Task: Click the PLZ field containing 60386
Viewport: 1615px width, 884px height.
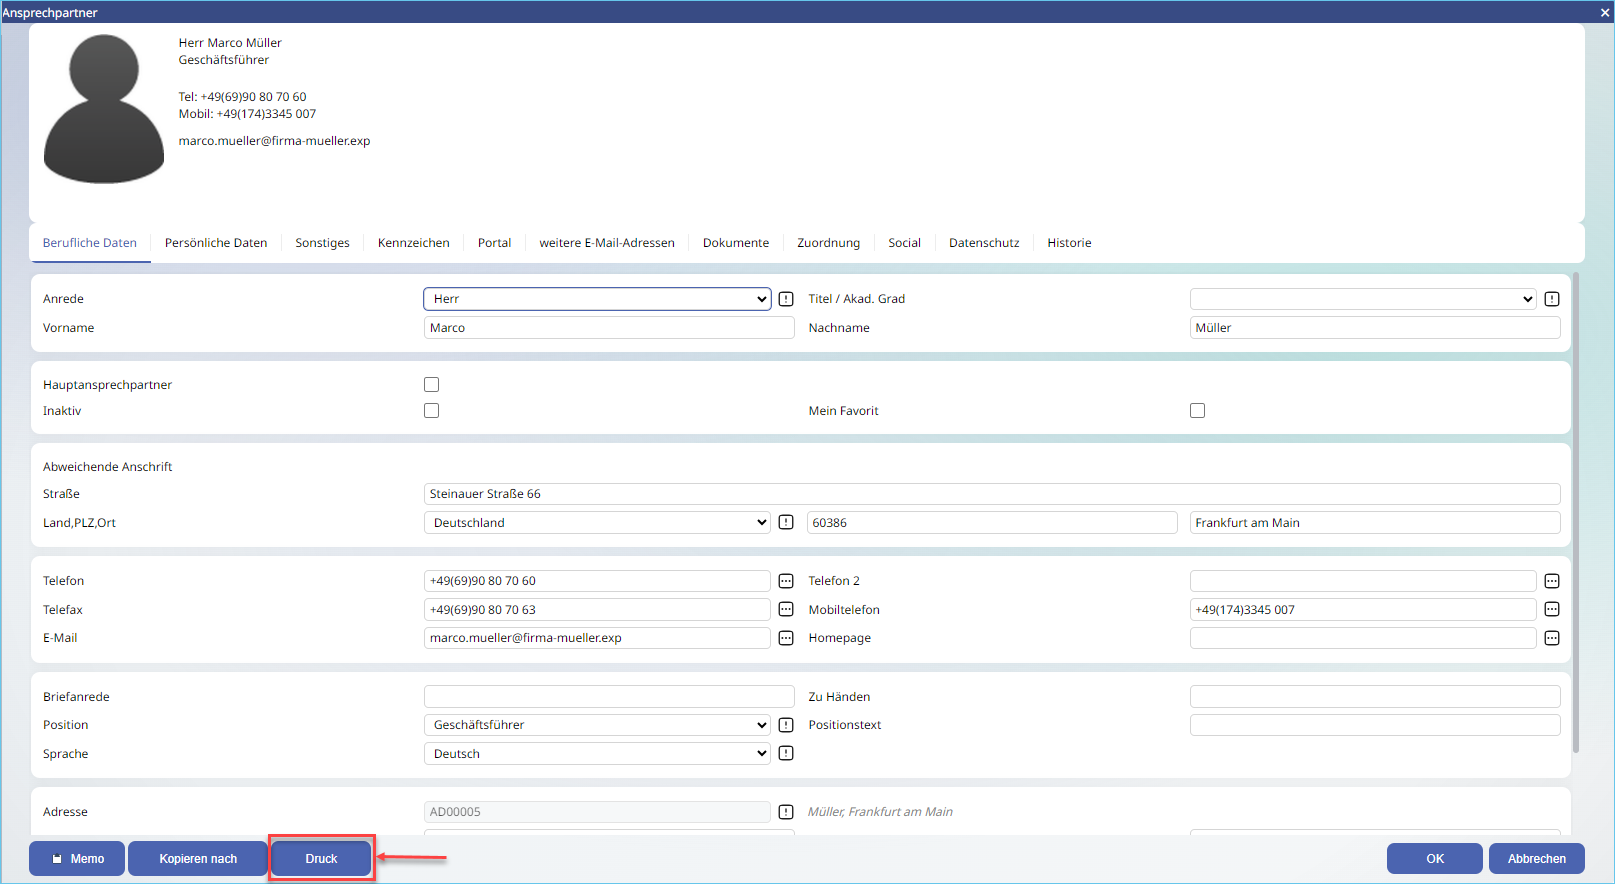Action: point(992,523)
